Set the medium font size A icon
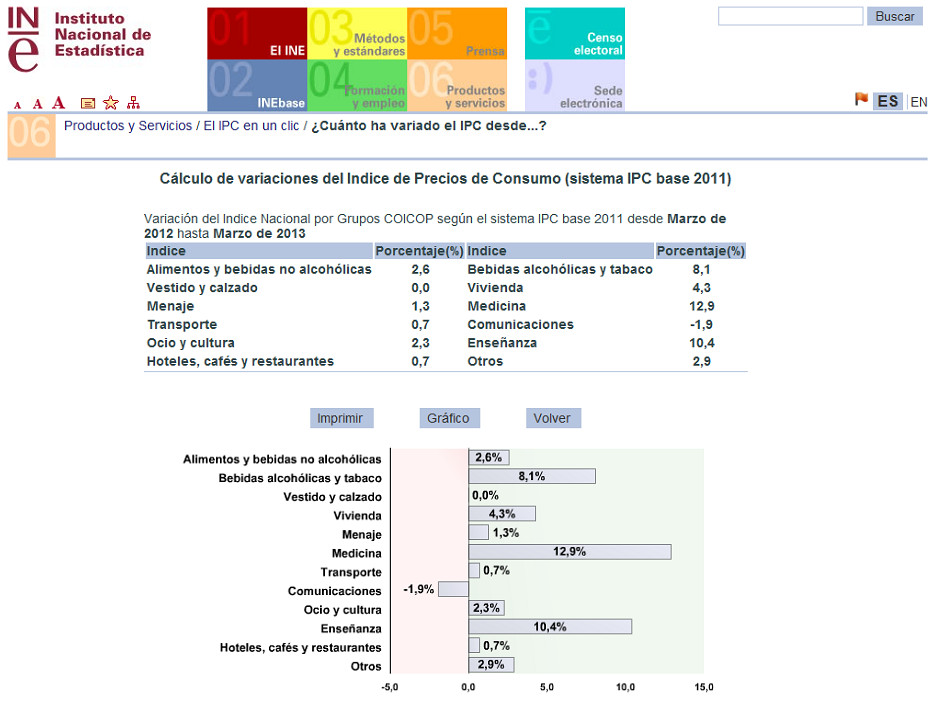This screenshot has height=710, width=940. click(38, 104)
